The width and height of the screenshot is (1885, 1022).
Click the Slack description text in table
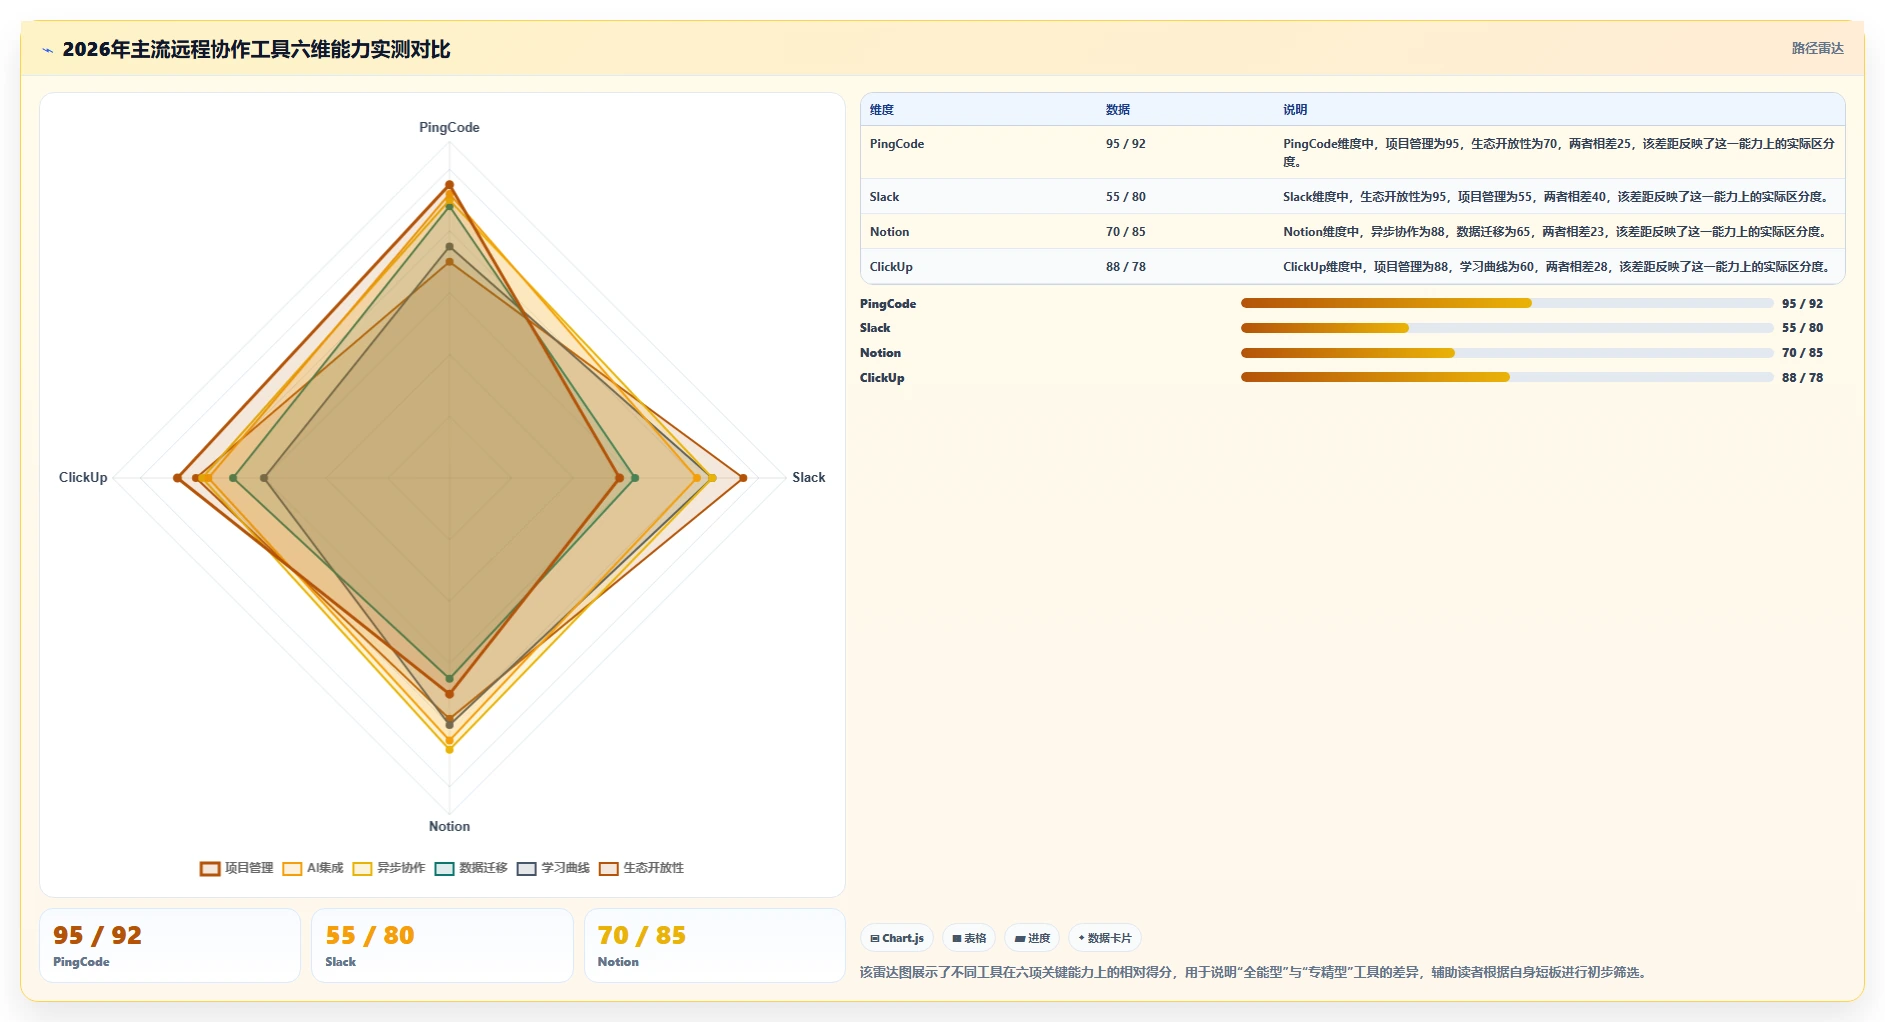1558,197
